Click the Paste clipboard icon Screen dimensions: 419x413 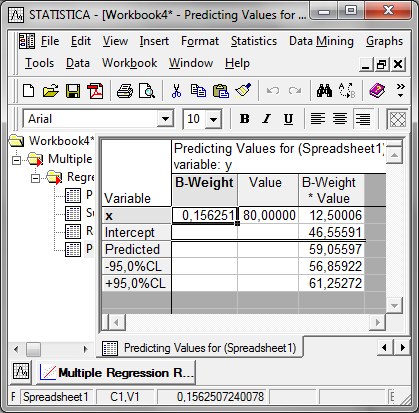point(220,91)
